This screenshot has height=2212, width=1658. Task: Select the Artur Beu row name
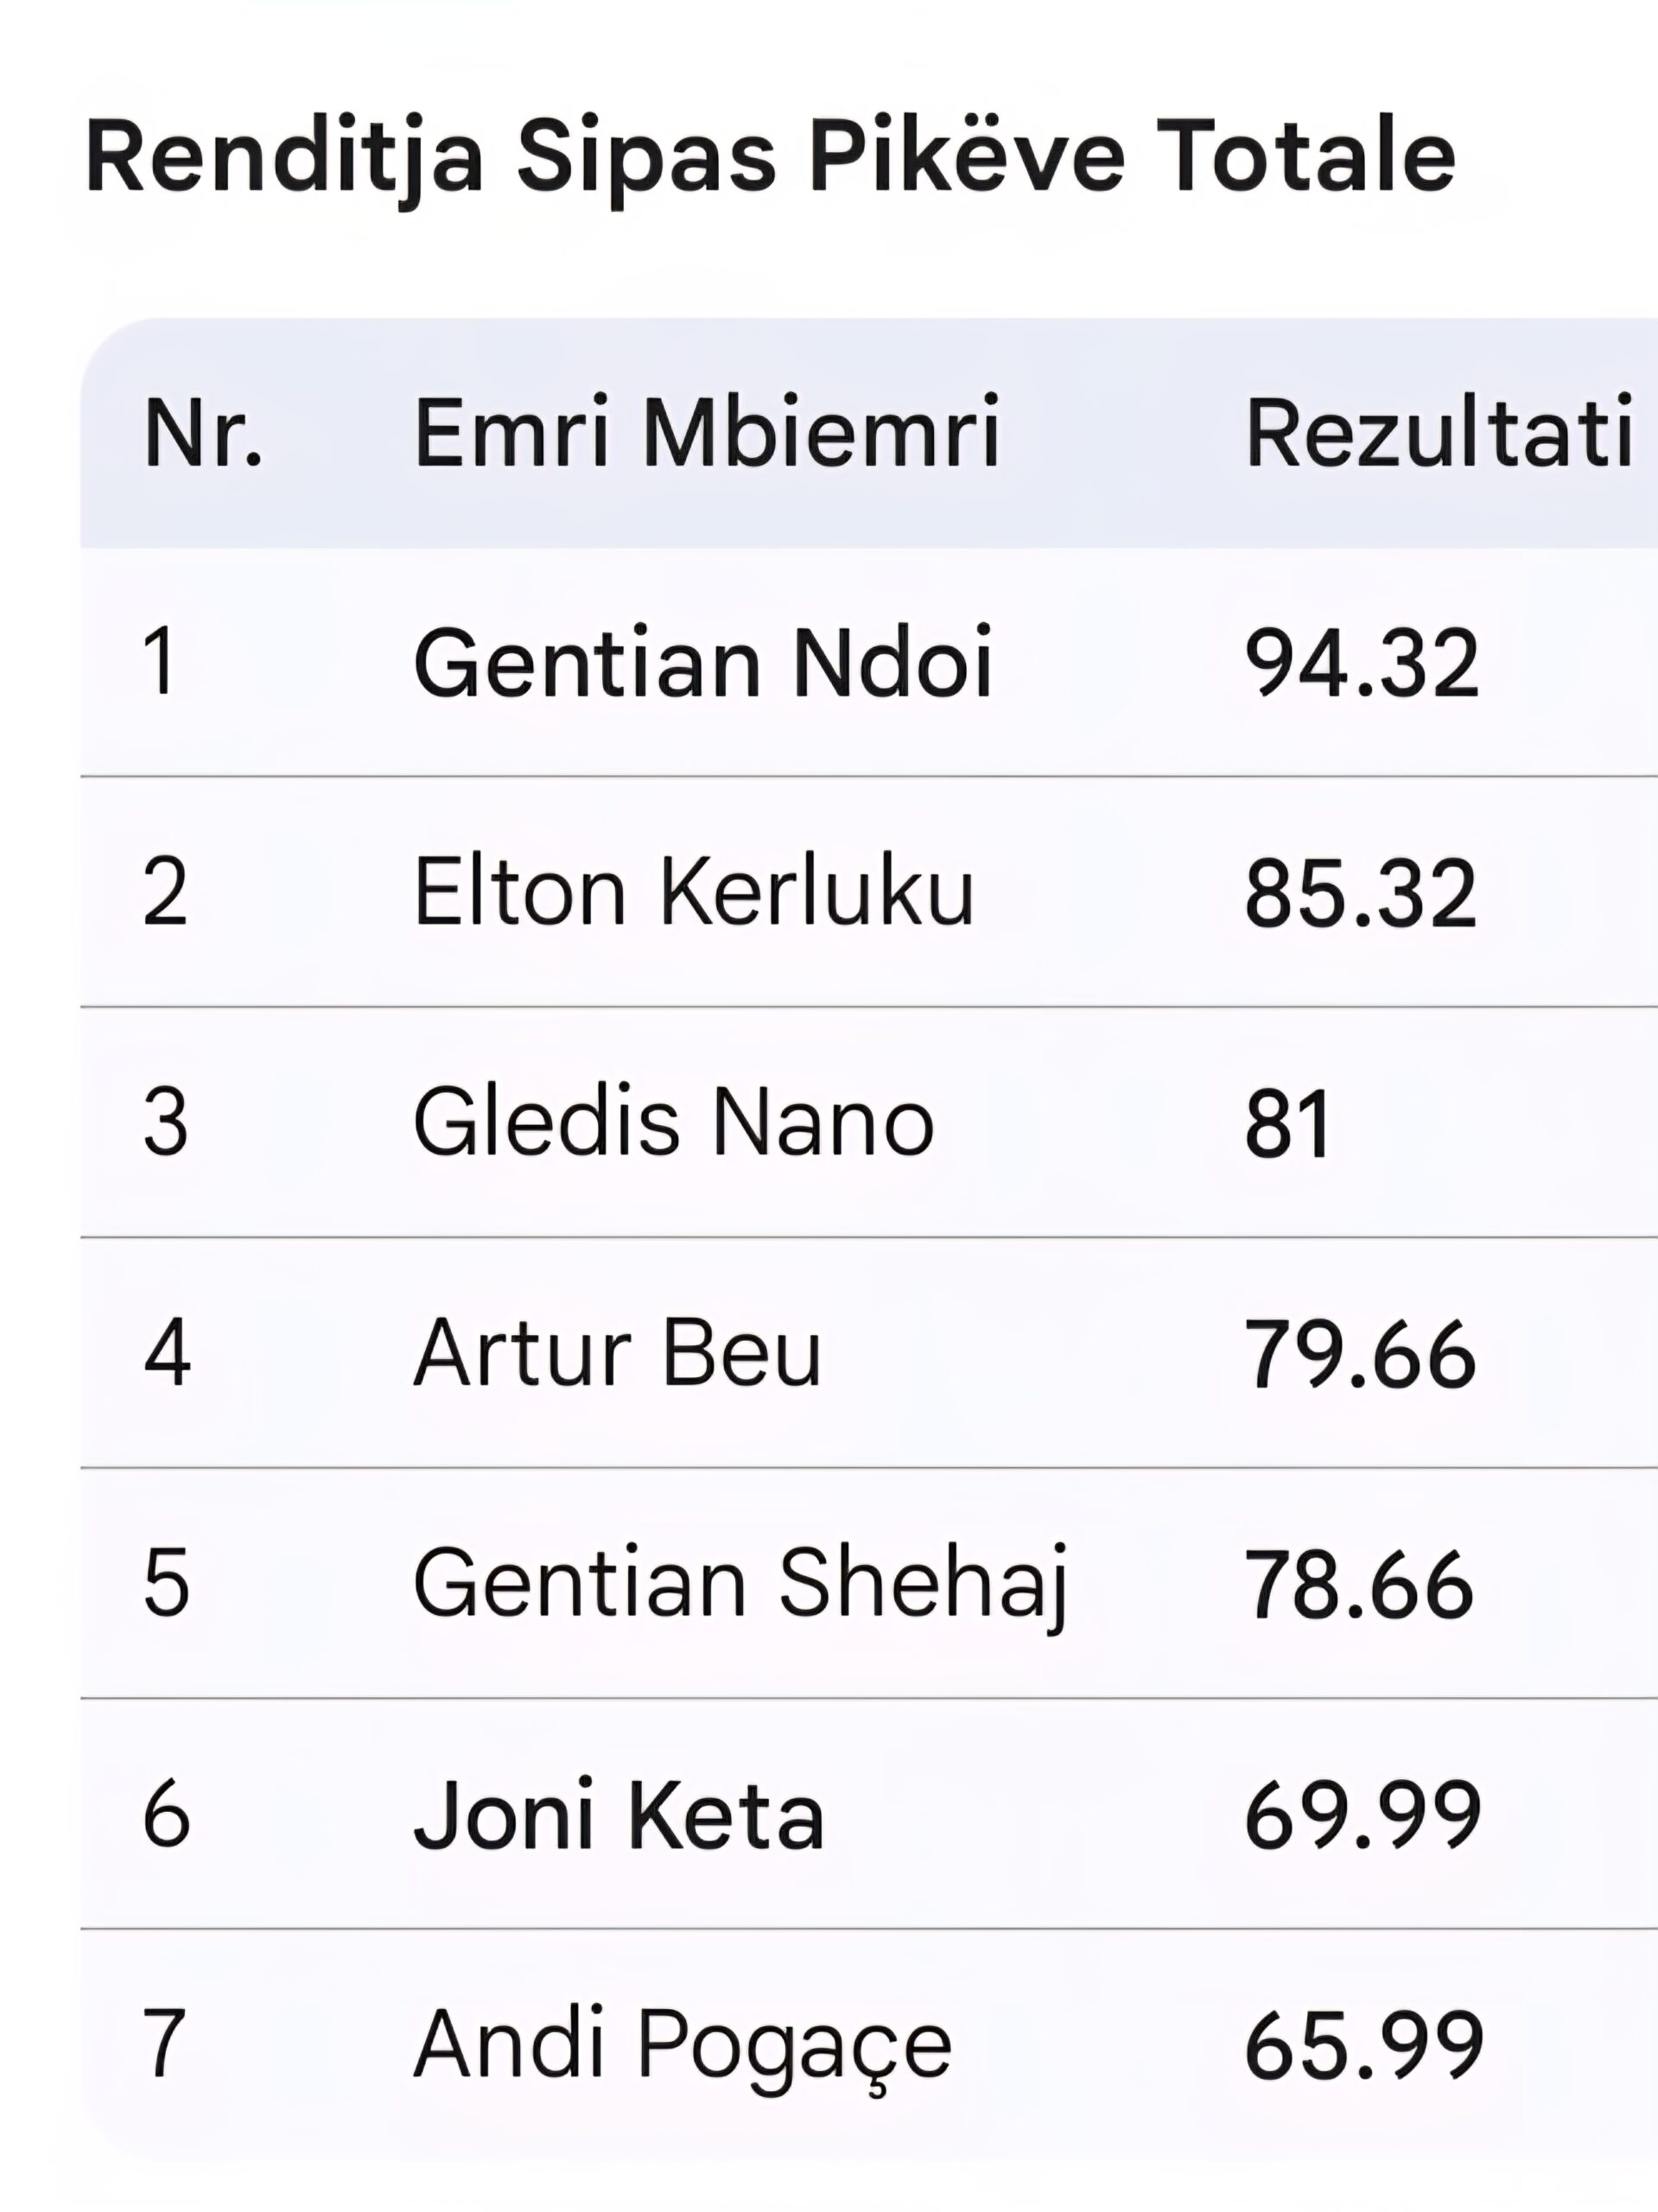click(617, 1353)
